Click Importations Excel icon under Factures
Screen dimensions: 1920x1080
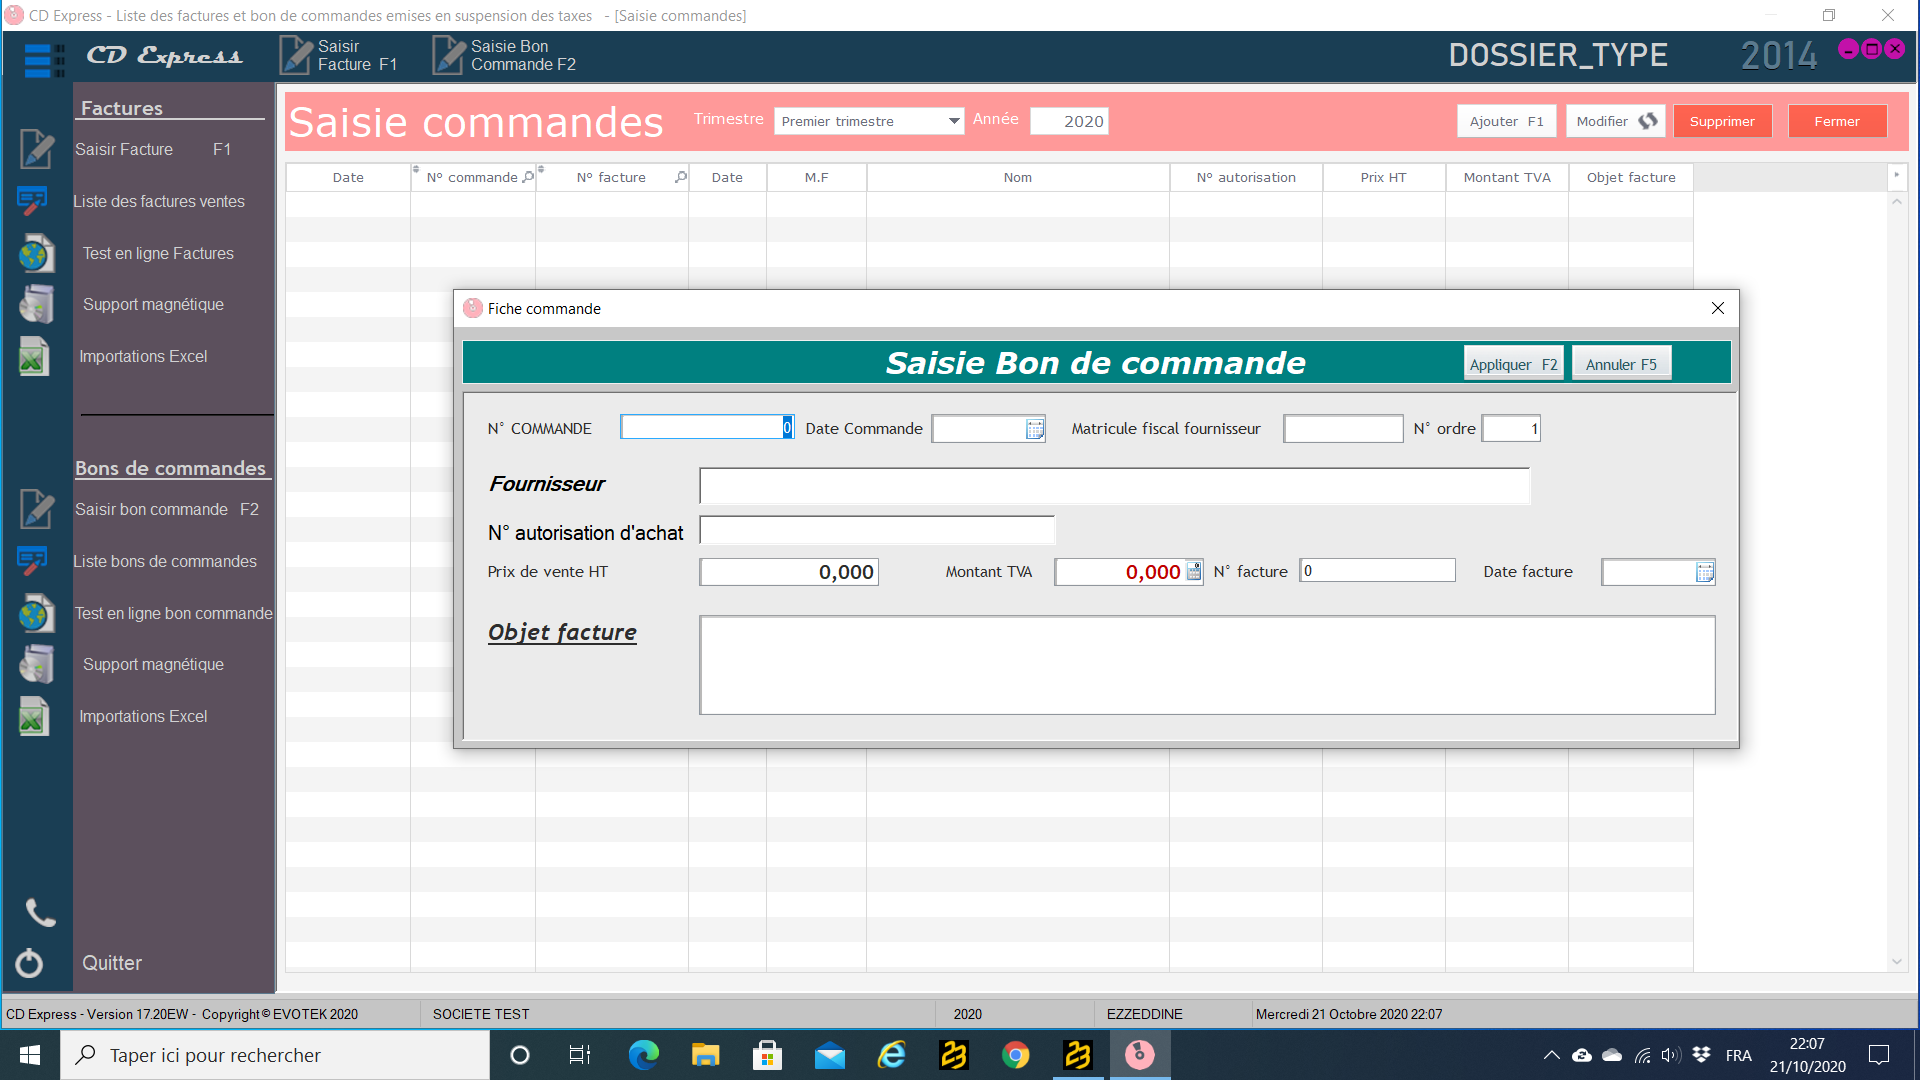34,356
